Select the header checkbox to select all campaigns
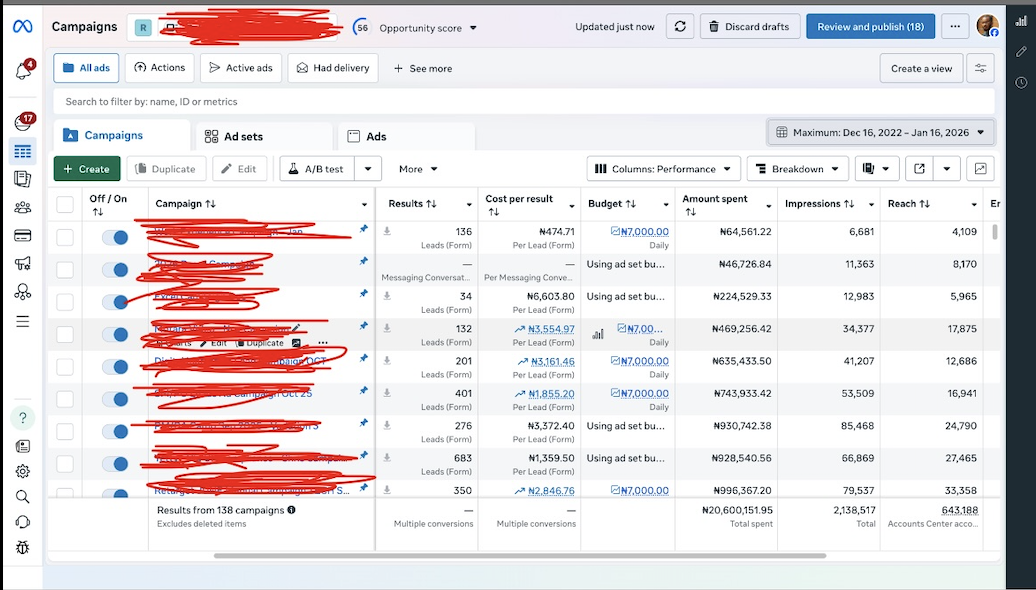Viewport: 1036px width, 590px height. click(x=65, y=202)
